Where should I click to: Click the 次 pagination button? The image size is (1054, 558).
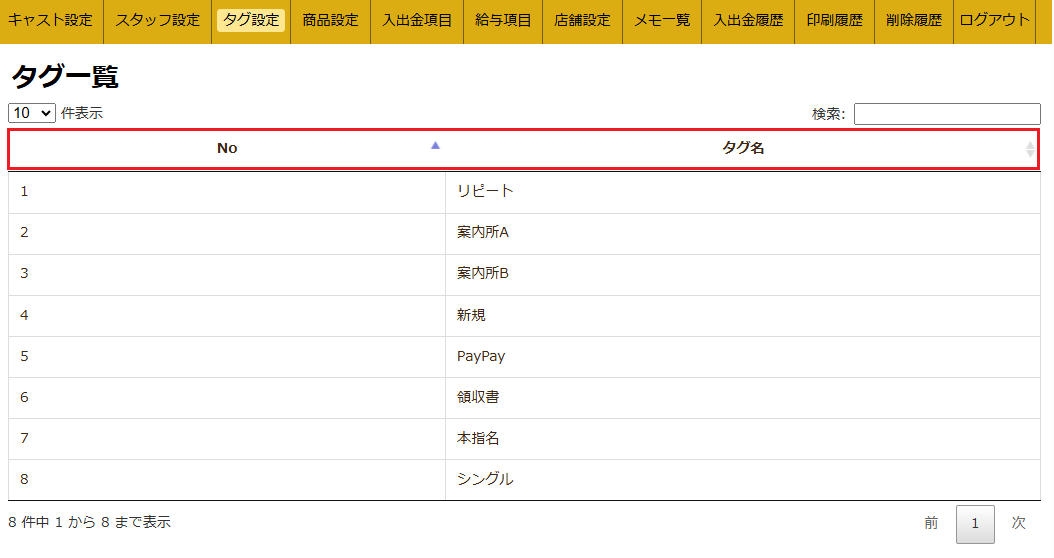(1018, 523)
